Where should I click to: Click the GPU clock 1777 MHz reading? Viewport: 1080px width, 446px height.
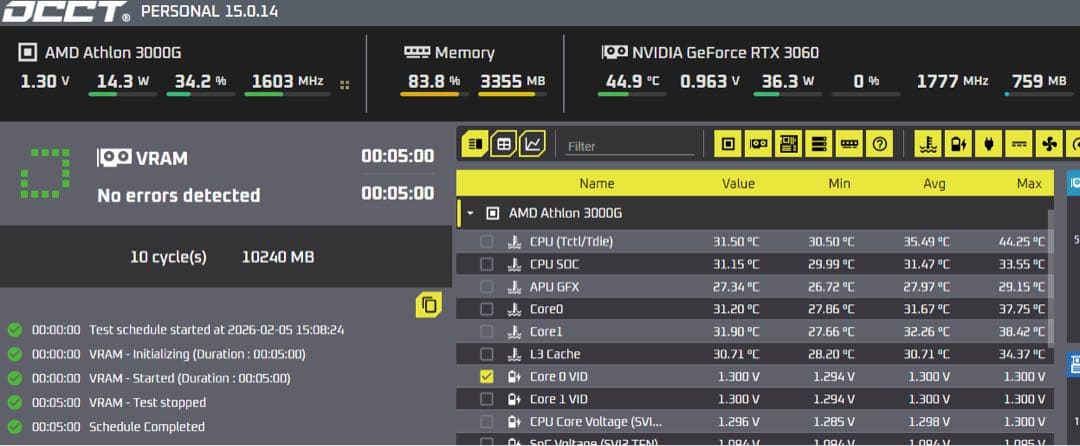click(953, 81)
